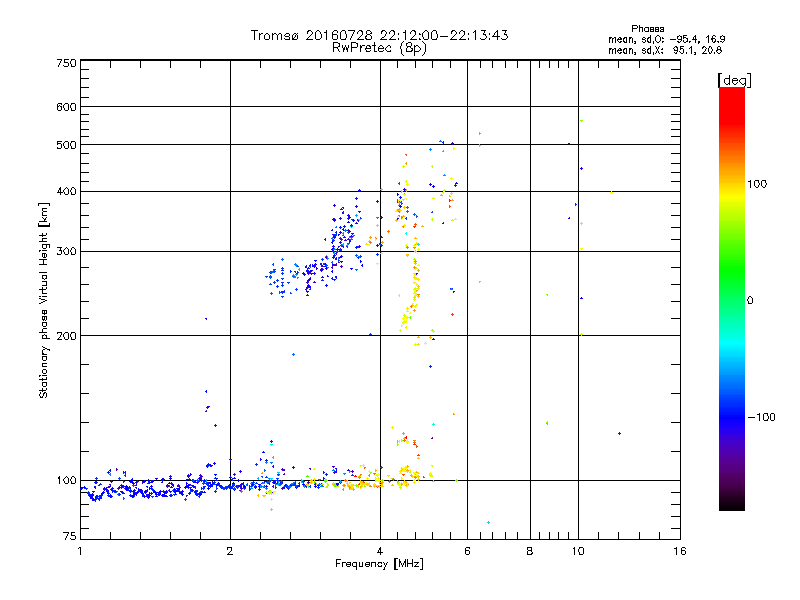The width and height of the screenshot is (800, 600).
Task: Click the y-axis label '750'
Action: click(x=66, y=63)
